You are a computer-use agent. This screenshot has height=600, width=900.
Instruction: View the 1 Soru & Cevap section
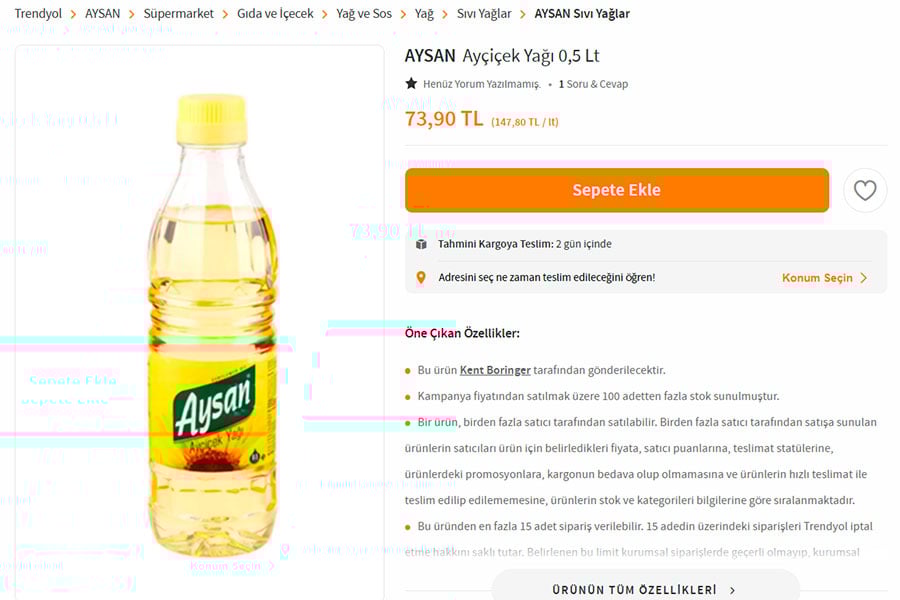pos(593,84)
